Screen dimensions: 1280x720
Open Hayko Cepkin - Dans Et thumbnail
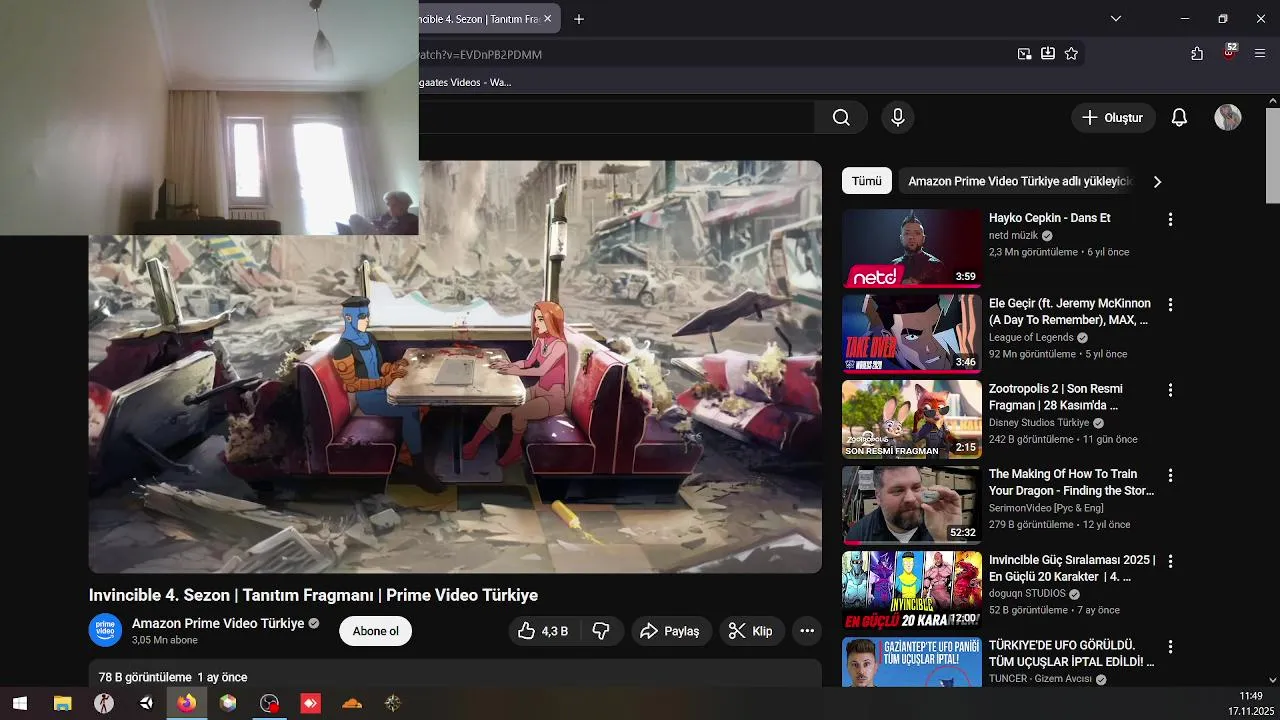pyautogui.click(x=912, y=248)
